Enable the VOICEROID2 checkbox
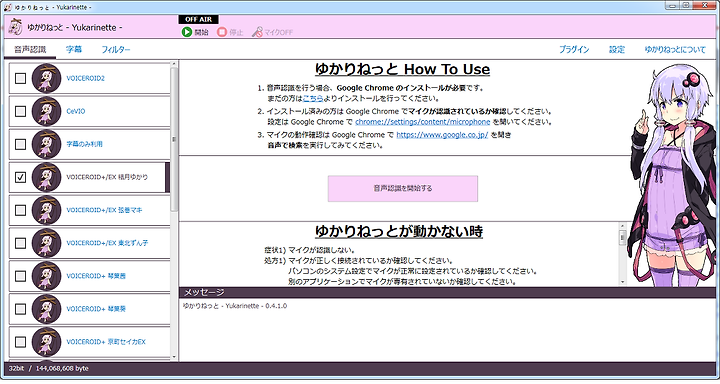Image resolution: width=720 pixels, height=384 pixels. [20, 79]
